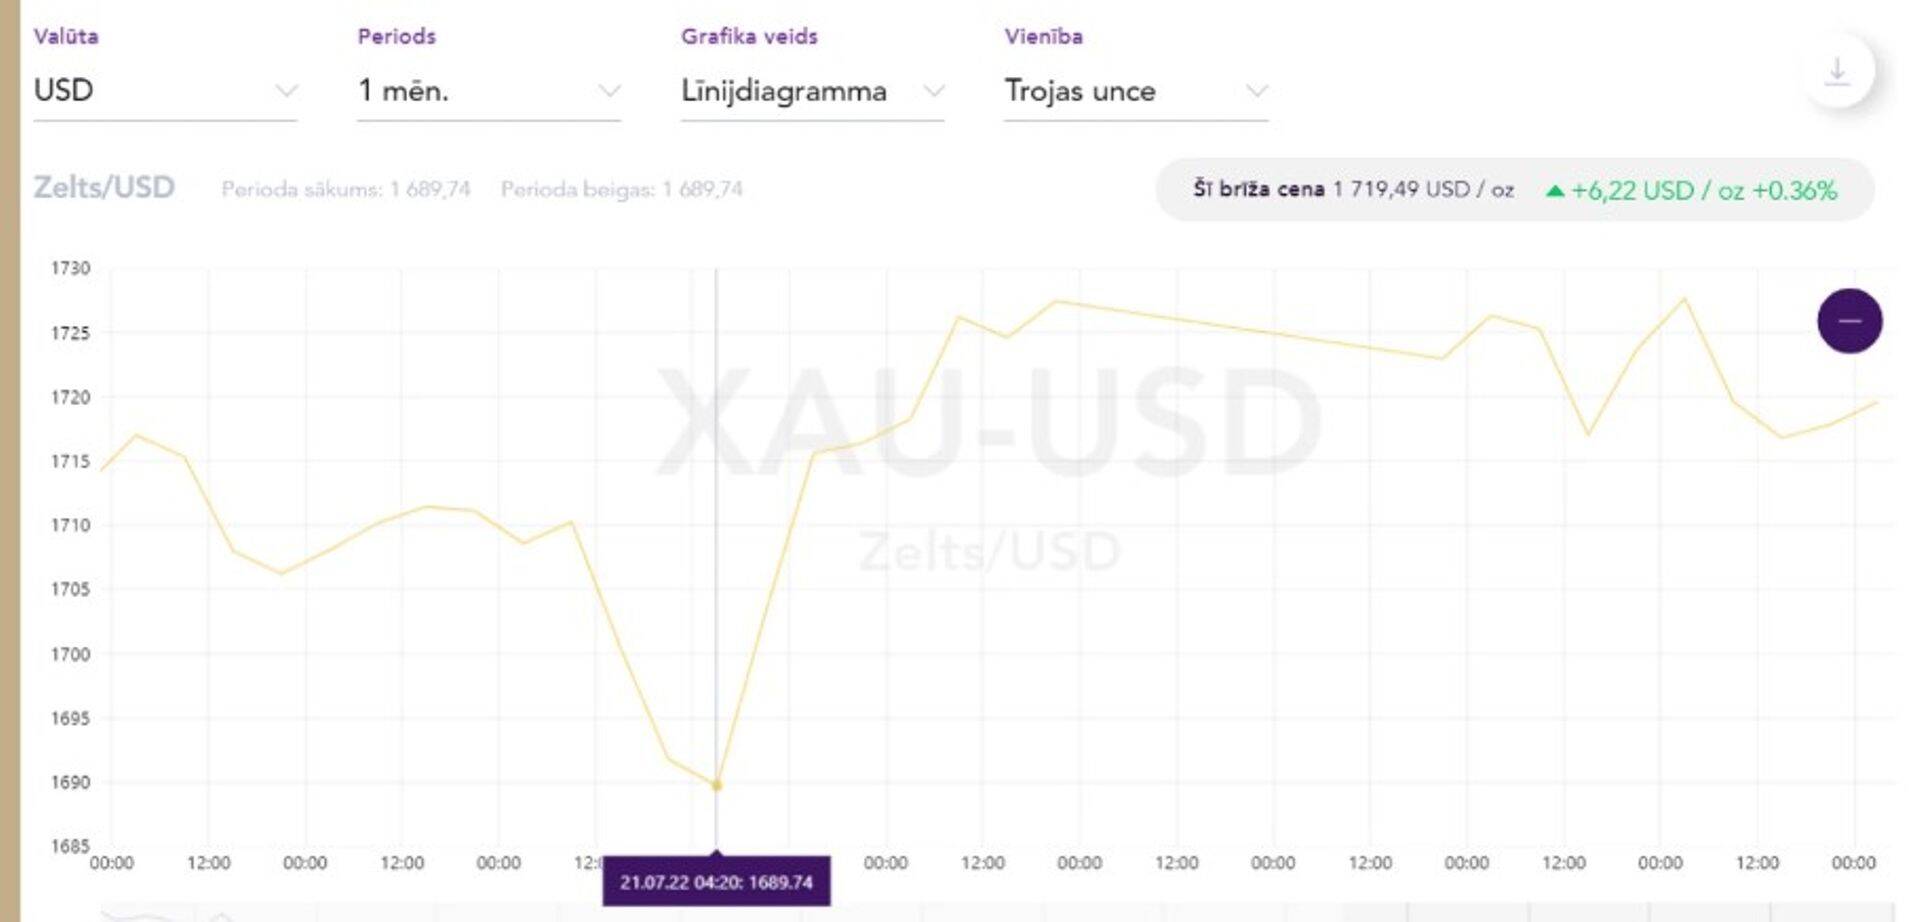Click the 21.07.22 04:20 tooltip label
This screenshot has width=1920, height=922.
pos(716,882)
